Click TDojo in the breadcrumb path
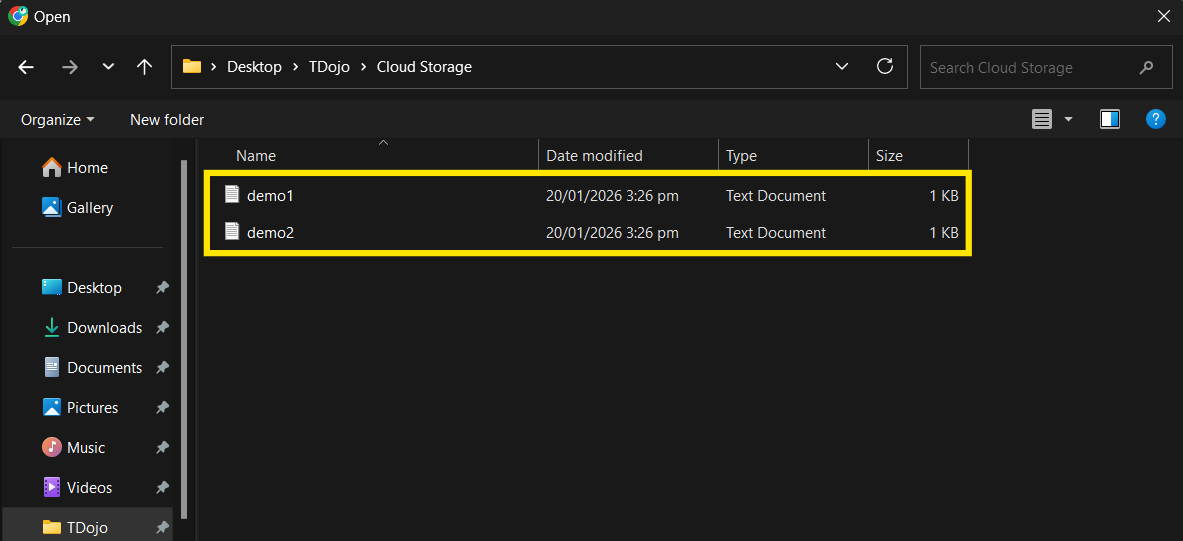The height and width of the screenshot is (541, 1183). [x=328, y=67]
